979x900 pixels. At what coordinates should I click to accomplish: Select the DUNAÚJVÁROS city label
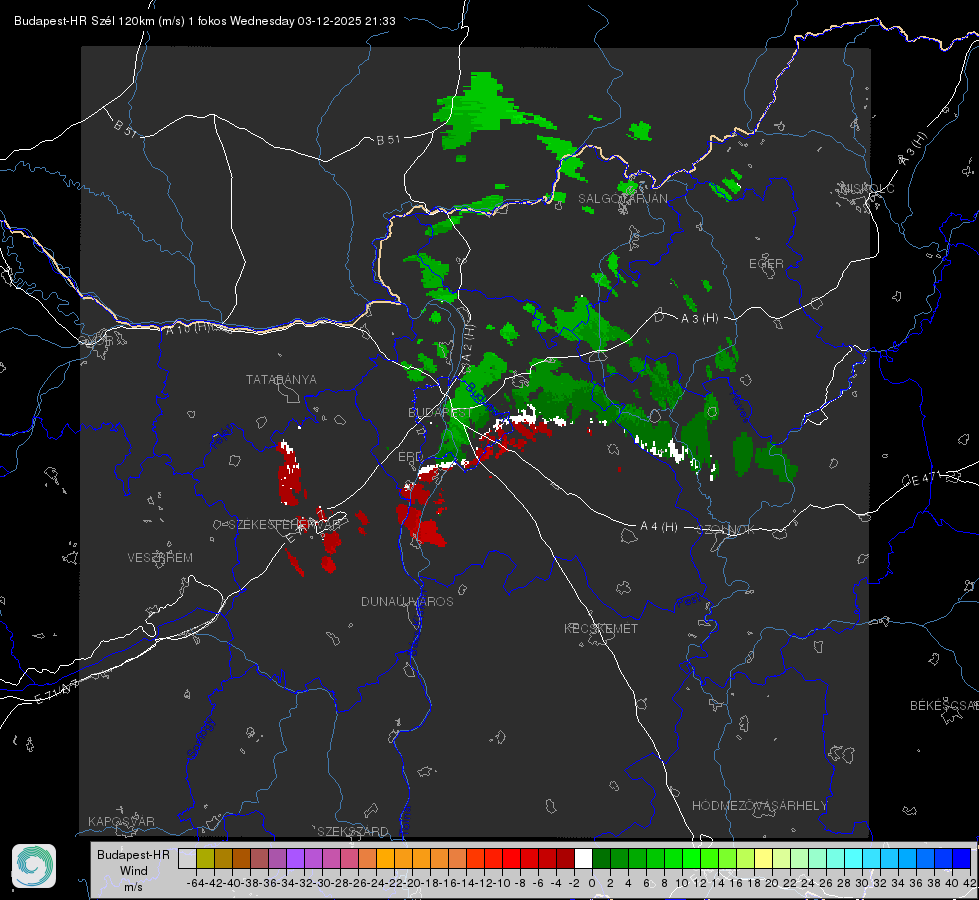pyautogui.click(x=407, y=601)
